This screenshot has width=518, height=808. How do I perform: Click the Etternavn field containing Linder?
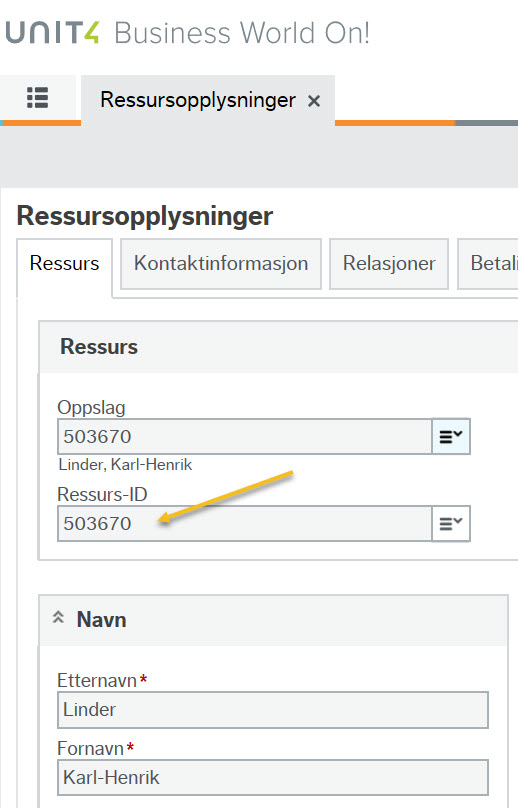click(x=273, y=710)
